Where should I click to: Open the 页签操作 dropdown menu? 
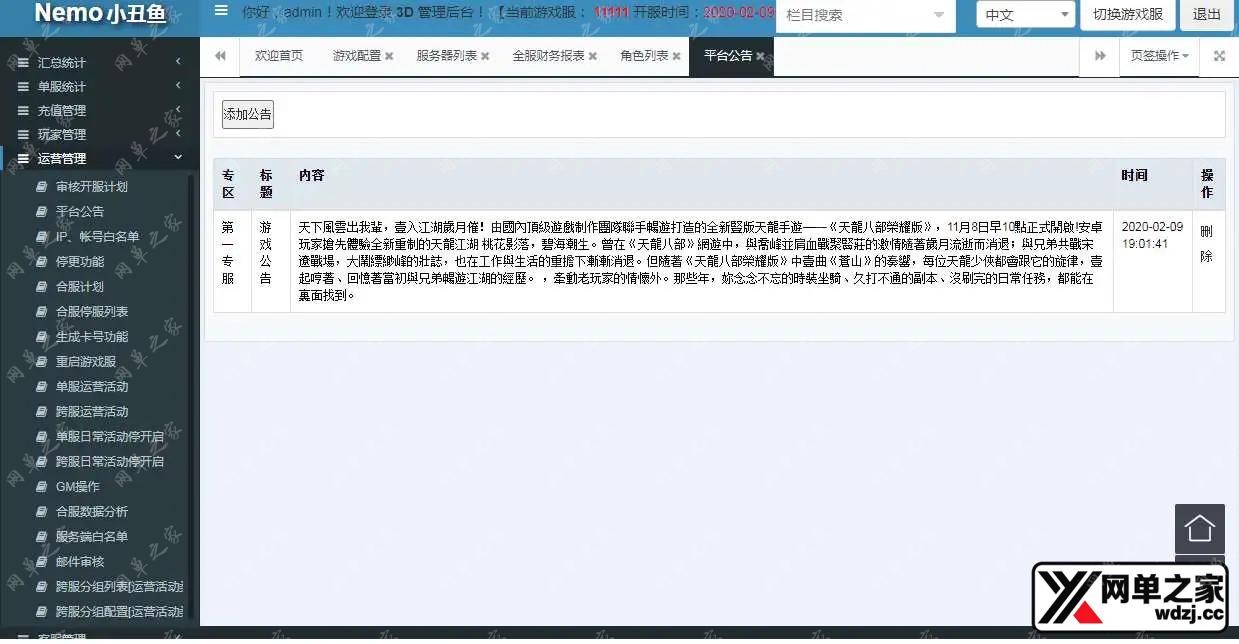coord(1156,55)
